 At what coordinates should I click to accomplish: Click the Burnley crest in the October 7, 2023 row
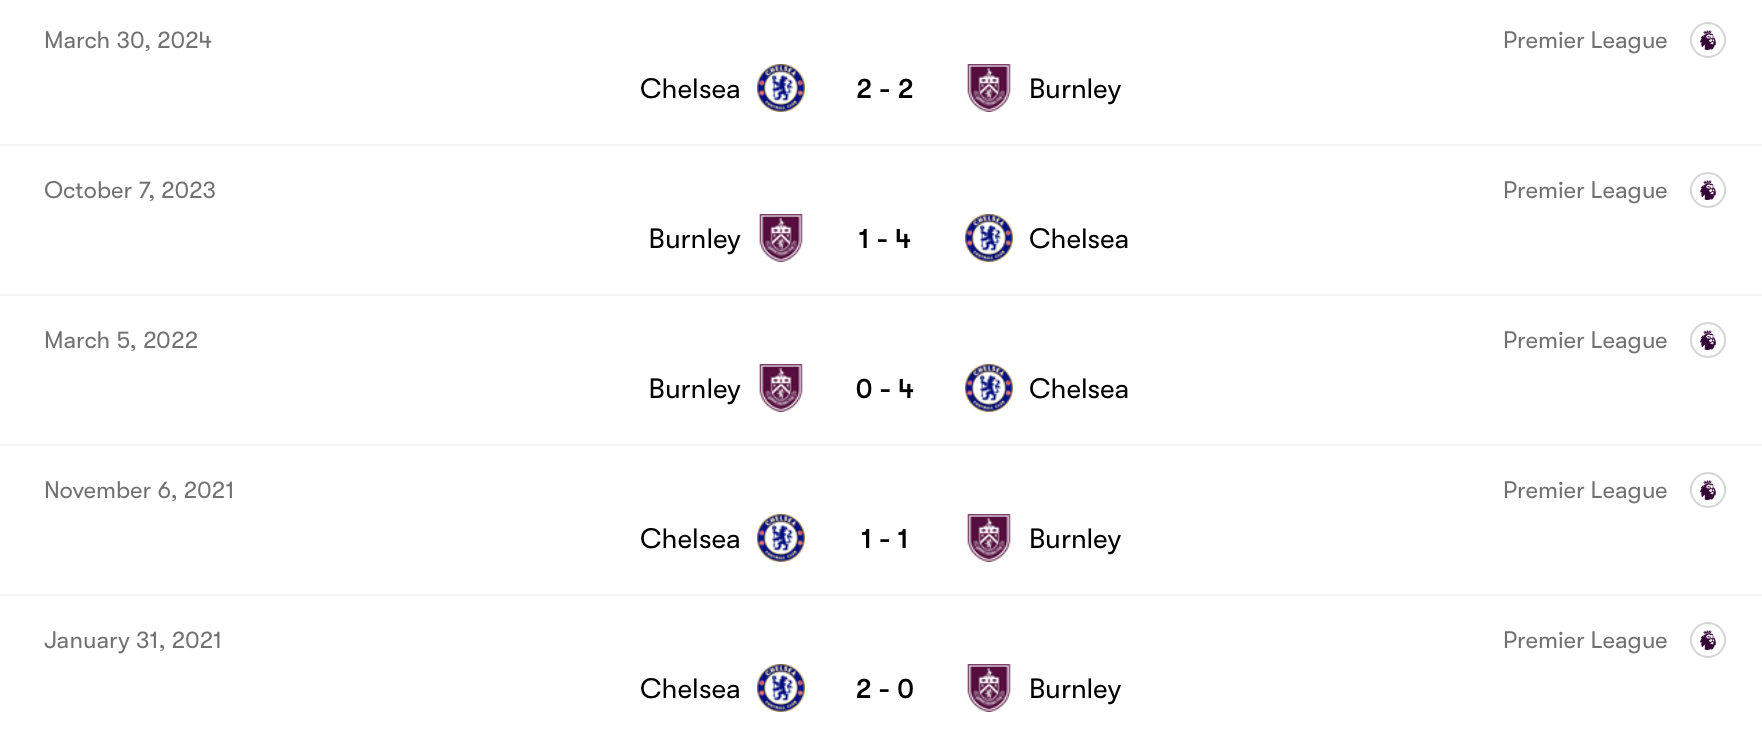782,238
